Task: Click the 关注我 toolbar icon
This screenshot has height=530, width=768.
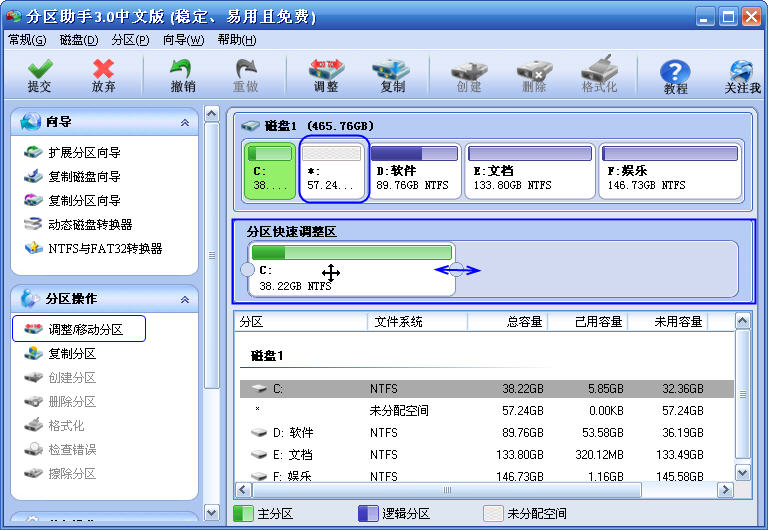Action: coord(742,76)
